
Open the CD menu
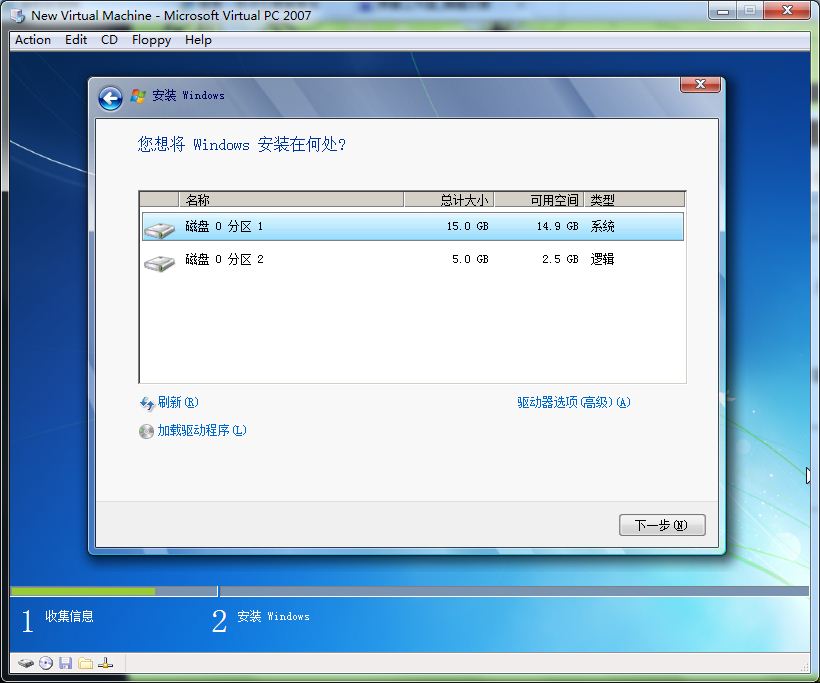109,40
